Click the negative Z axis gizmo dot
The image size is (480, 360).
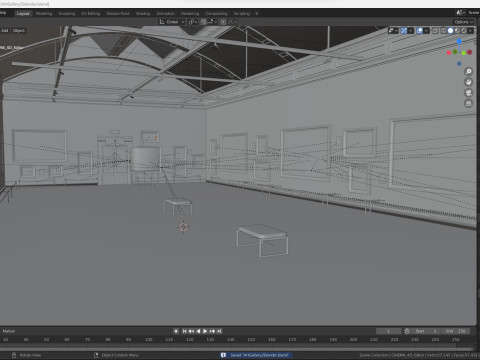click(x=459, y=63)
